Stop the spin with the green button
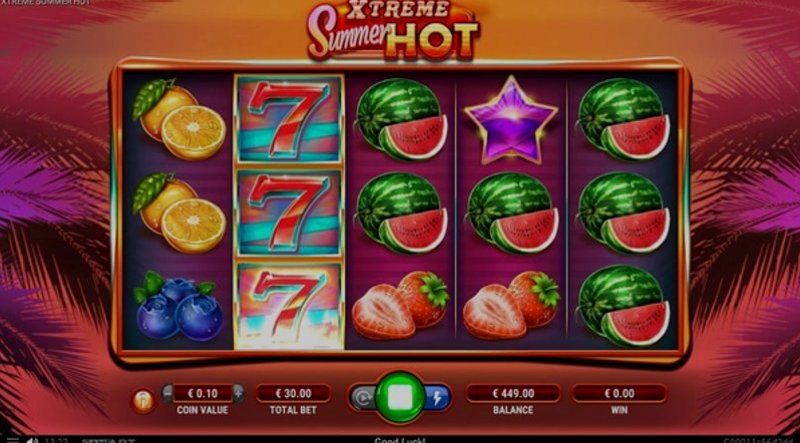 tap(399, 398)
